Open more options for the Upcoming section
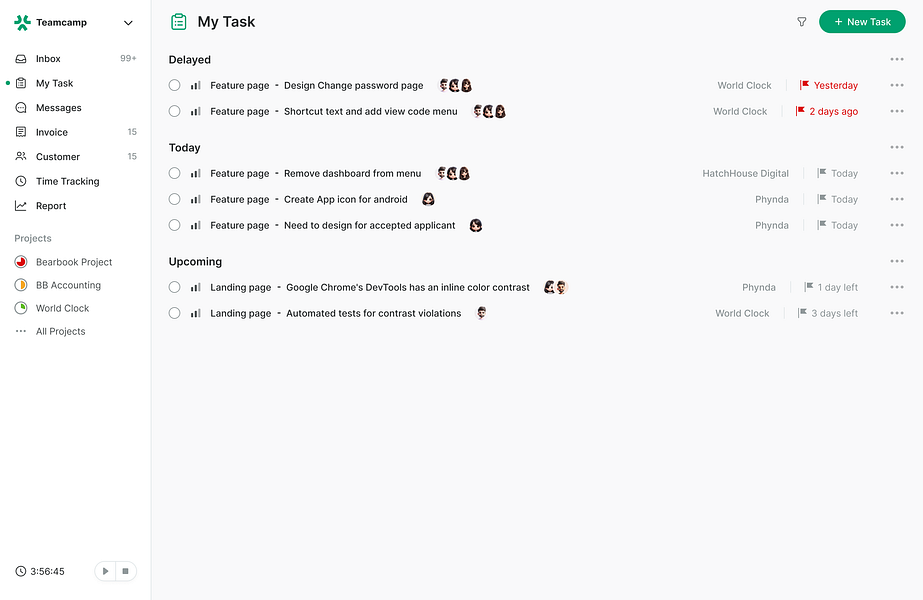The height and width of the screenshot is (600, 923). point(897,261)
